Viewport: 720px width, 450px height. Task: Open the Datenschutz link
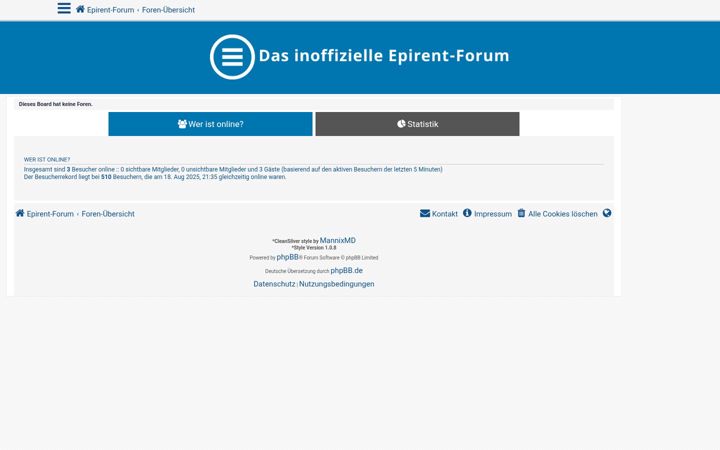(274, 284)
